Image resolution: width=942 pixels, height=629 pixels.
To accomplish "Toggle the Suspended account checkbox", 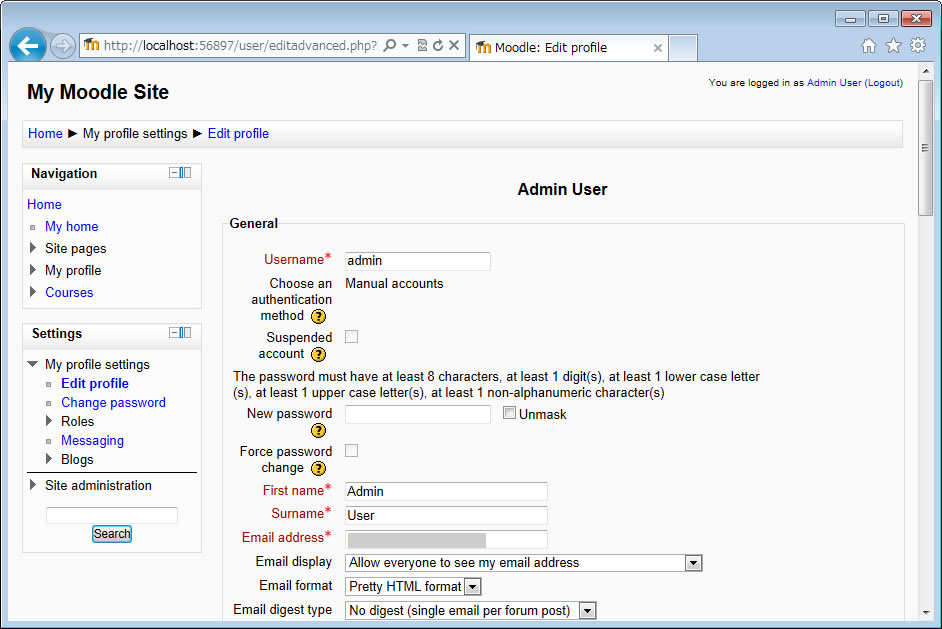I will [x=351, y=337].
